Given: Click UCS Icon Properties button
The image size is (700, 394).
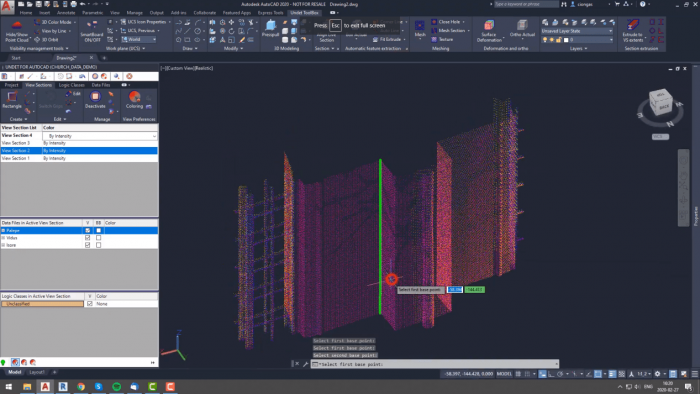Looking at the screenshot, I should 143,21.
